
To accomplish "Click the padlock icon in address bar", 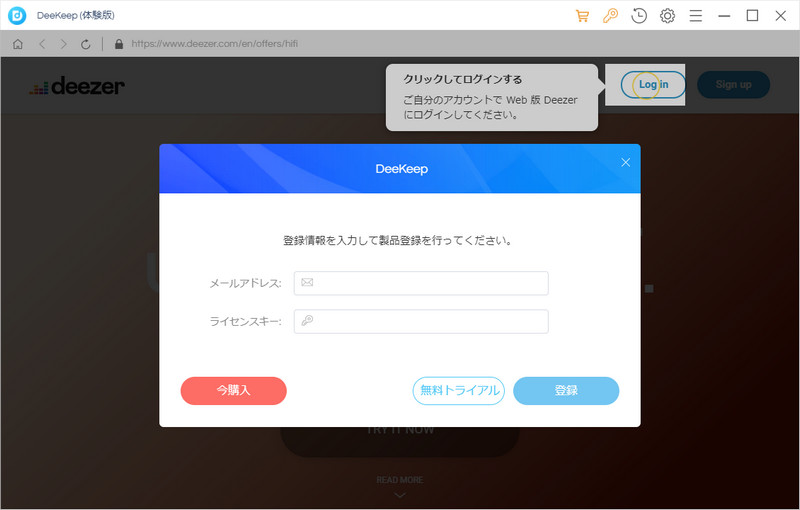I will (x=119, y=44).
